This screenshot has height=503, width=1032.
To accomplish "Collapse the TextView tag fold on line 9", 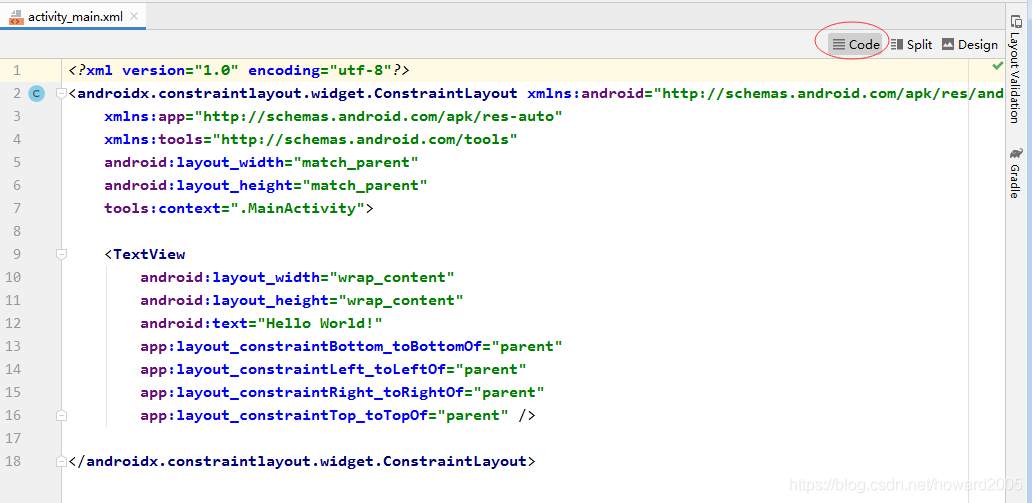I will pyautogui.click(x=62, y=254).
